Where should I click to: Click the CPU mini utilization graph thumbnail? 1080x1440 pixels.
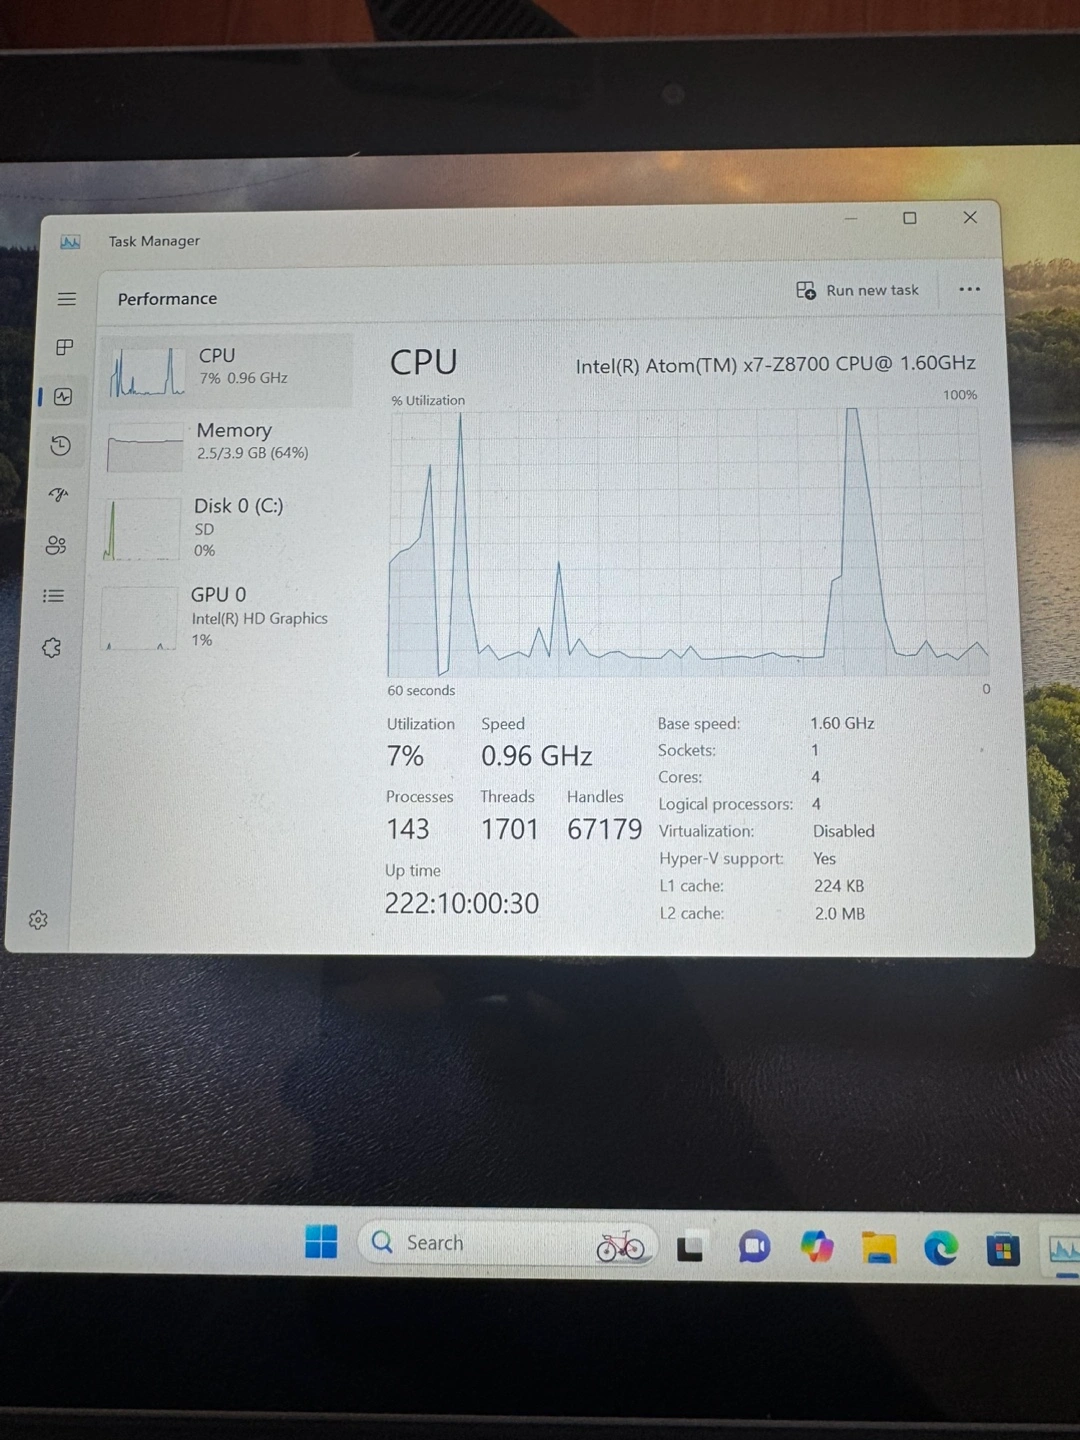point(147,371)
